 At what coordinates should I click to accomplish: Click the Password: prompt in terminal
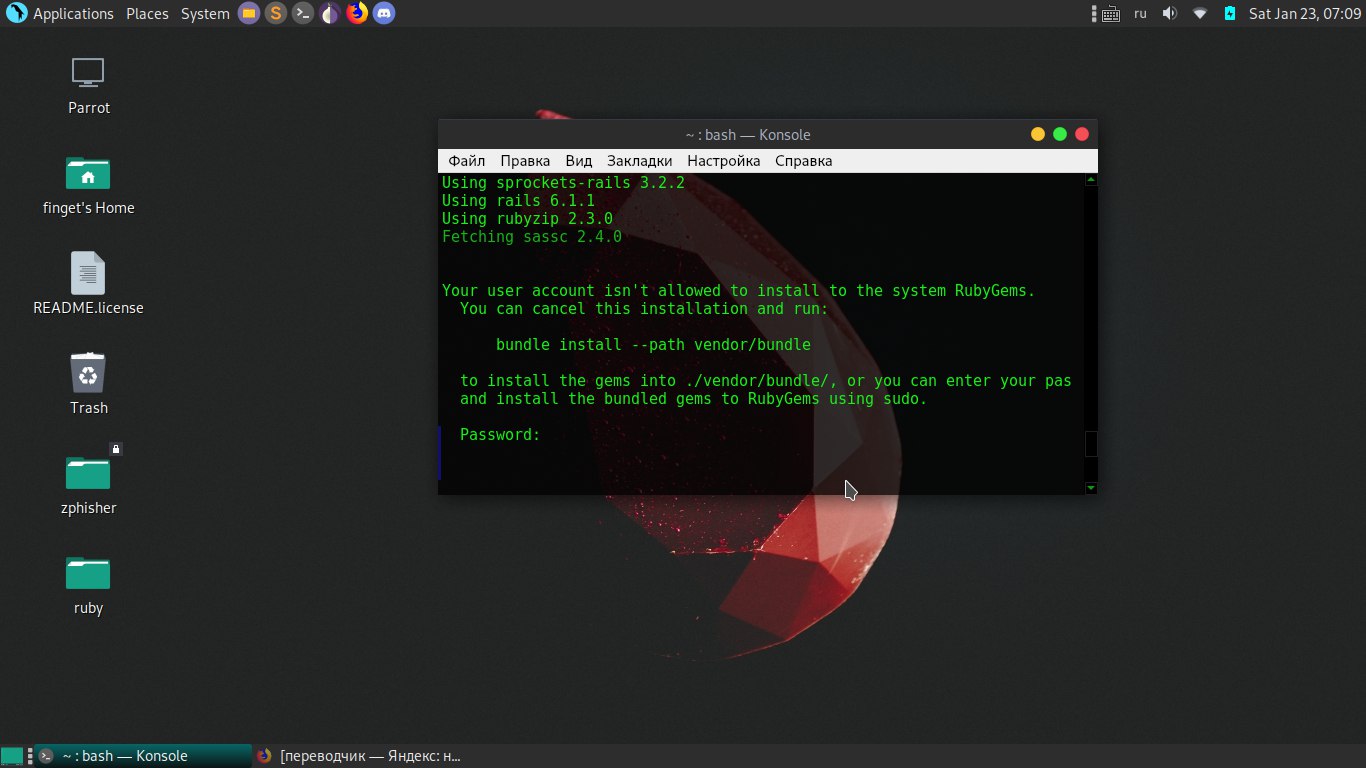[x=500, y=435]
